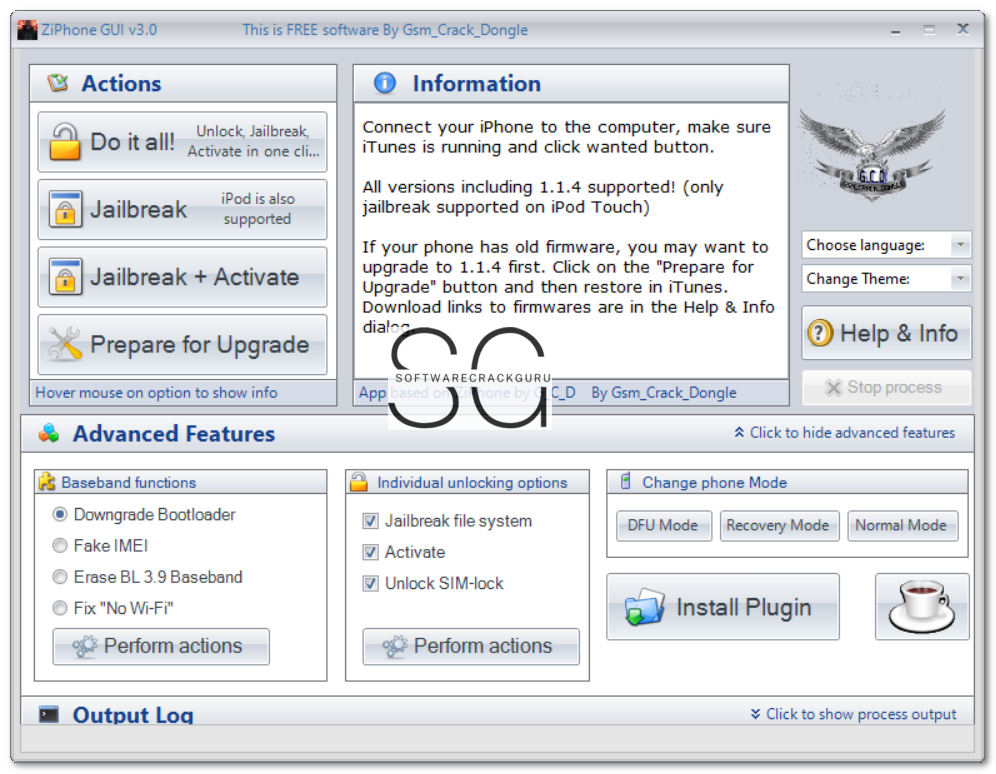
Task: Expand process output in Output Log
Action: point(852,714)
